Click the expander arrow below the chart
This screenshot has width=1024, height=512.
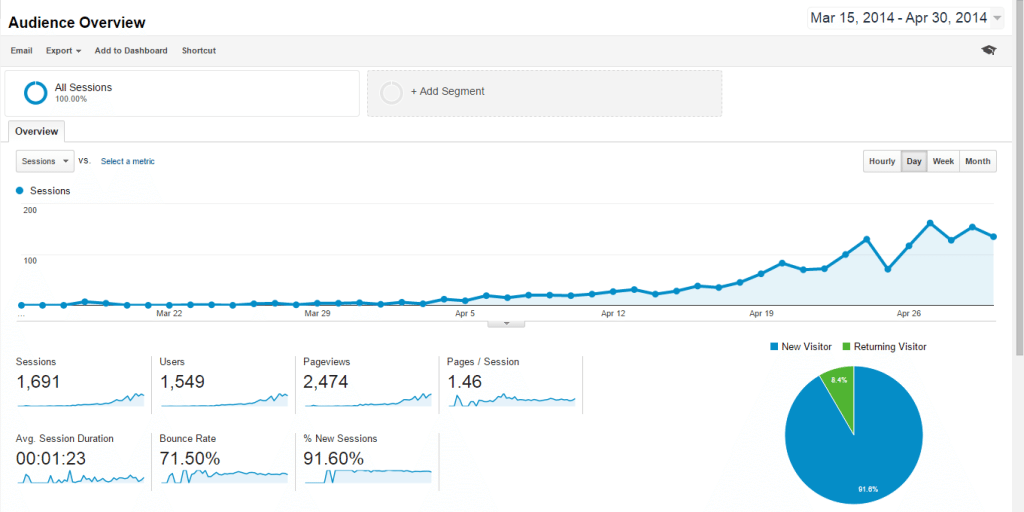click(x=506, y=323)
